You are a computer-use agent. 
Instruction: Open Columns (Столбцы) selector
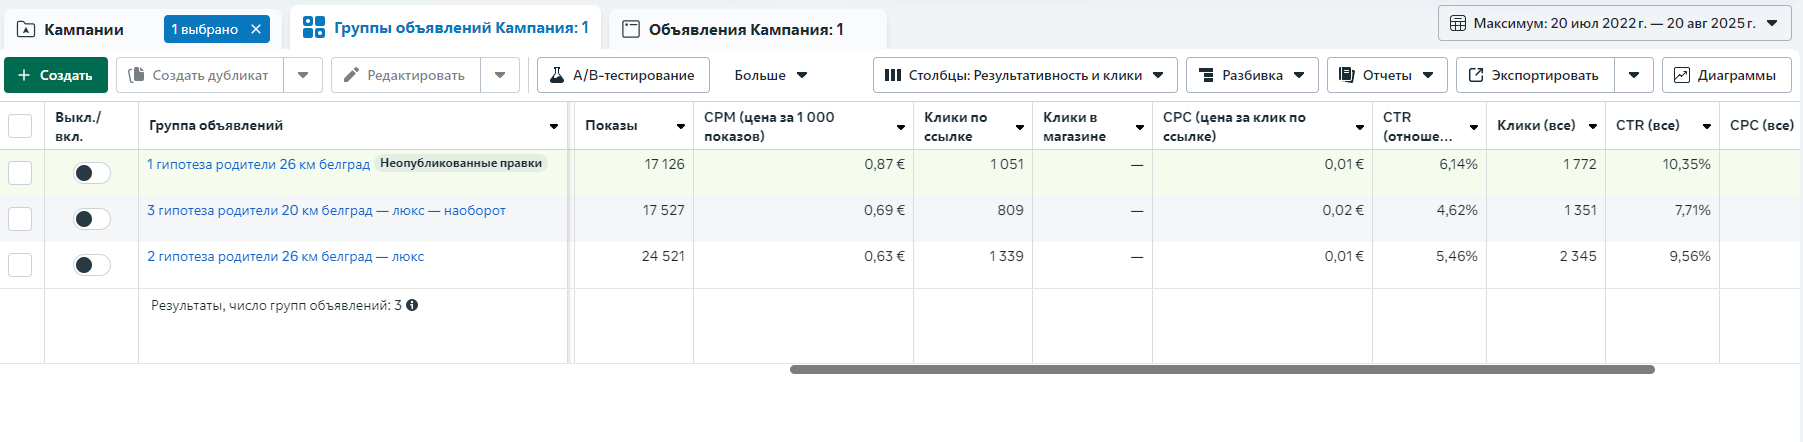click(1024, 75)
